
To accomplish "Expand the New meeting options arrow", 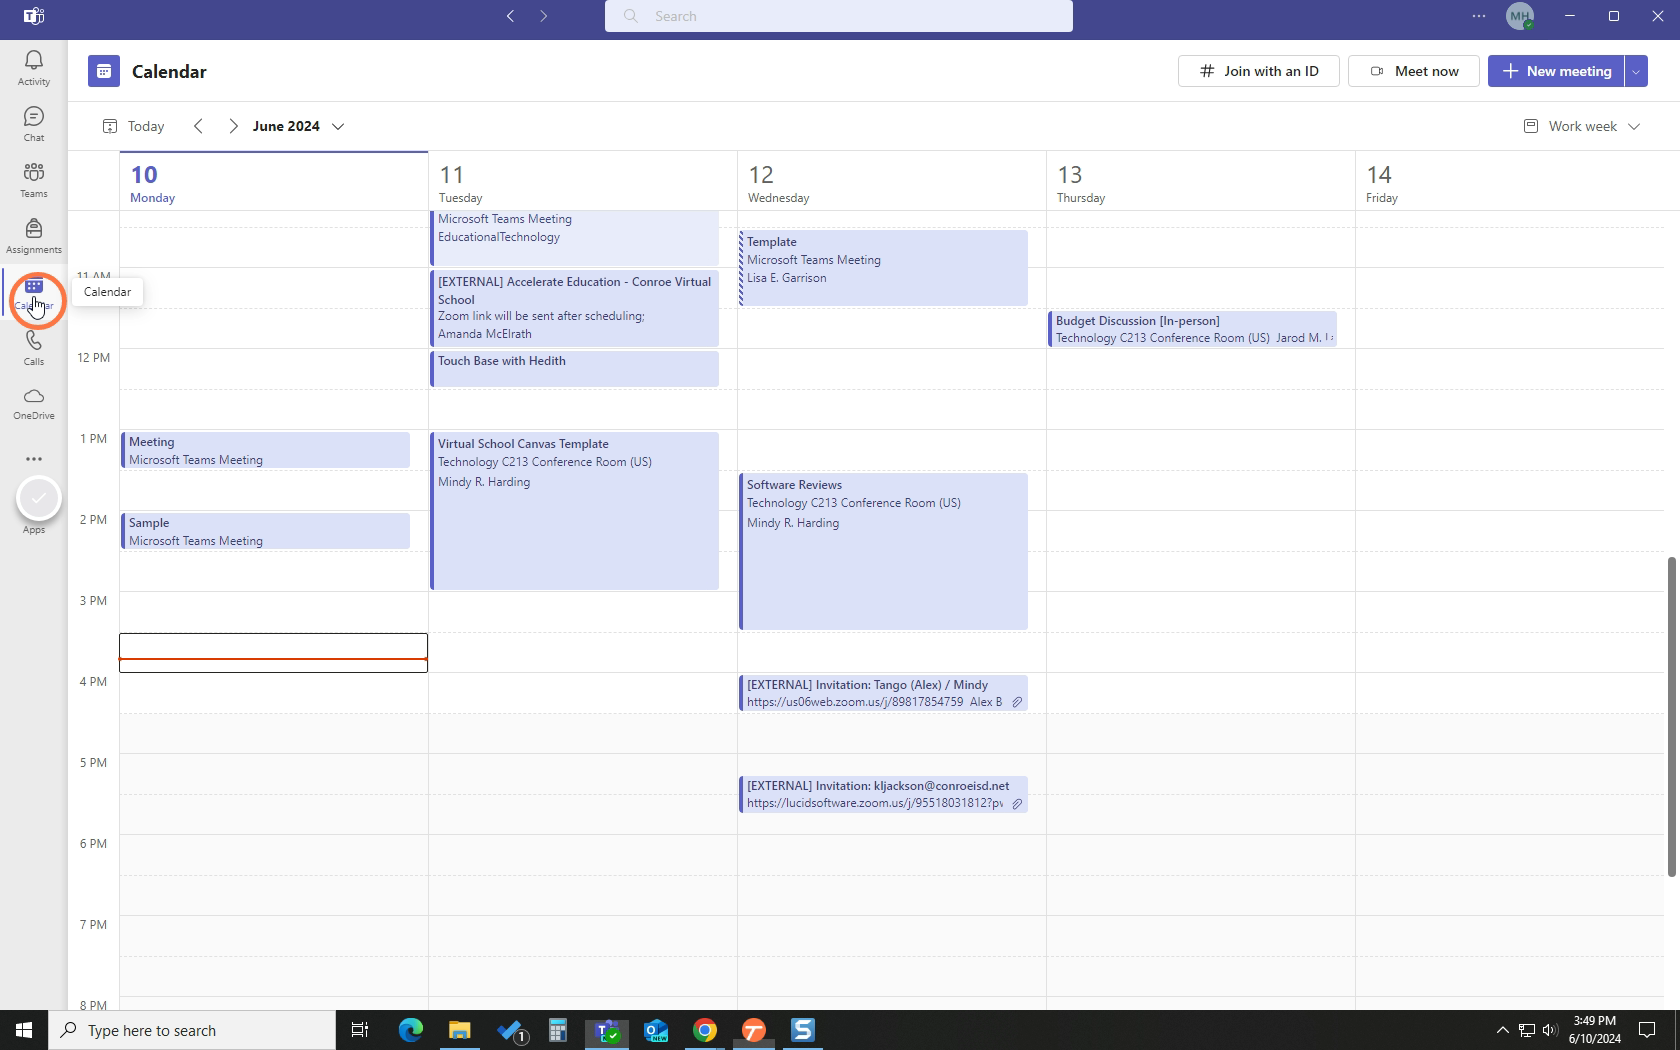I will tap(1636, 71).
